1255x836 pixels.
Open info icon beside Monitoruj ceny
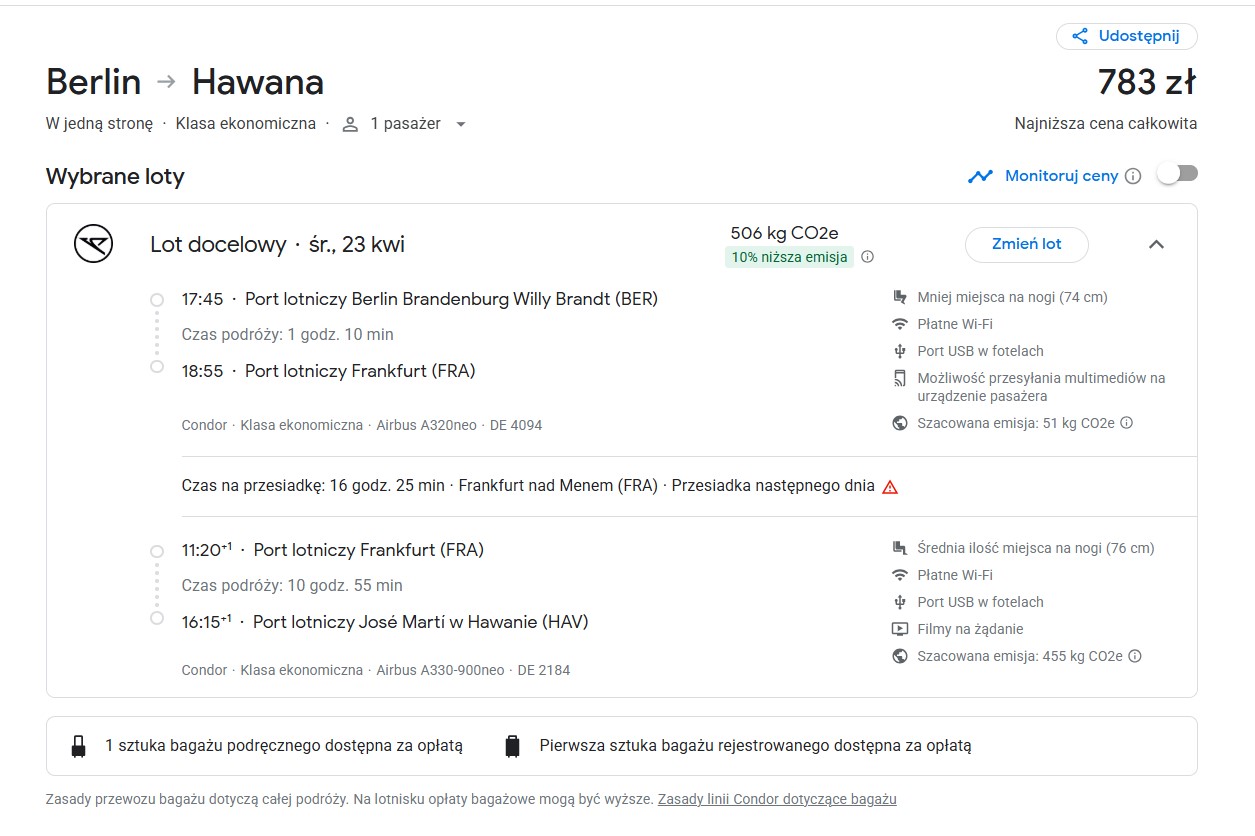pyautogui.click(x=1133, y=176)
